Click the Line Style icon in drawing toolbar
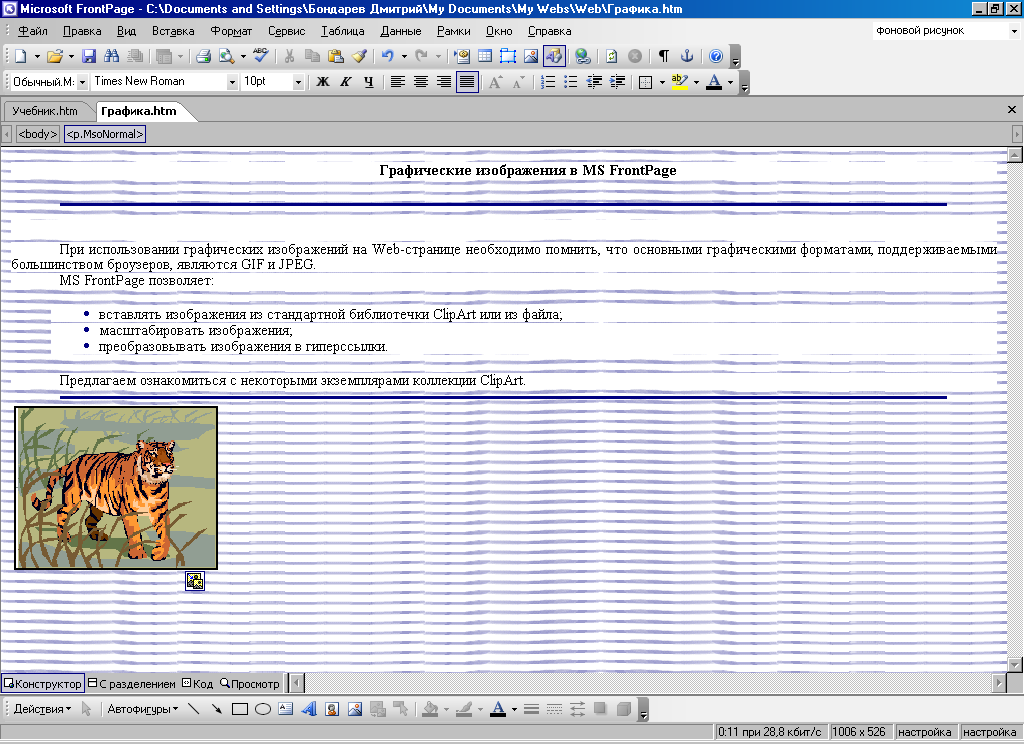 tap(531, 709)
